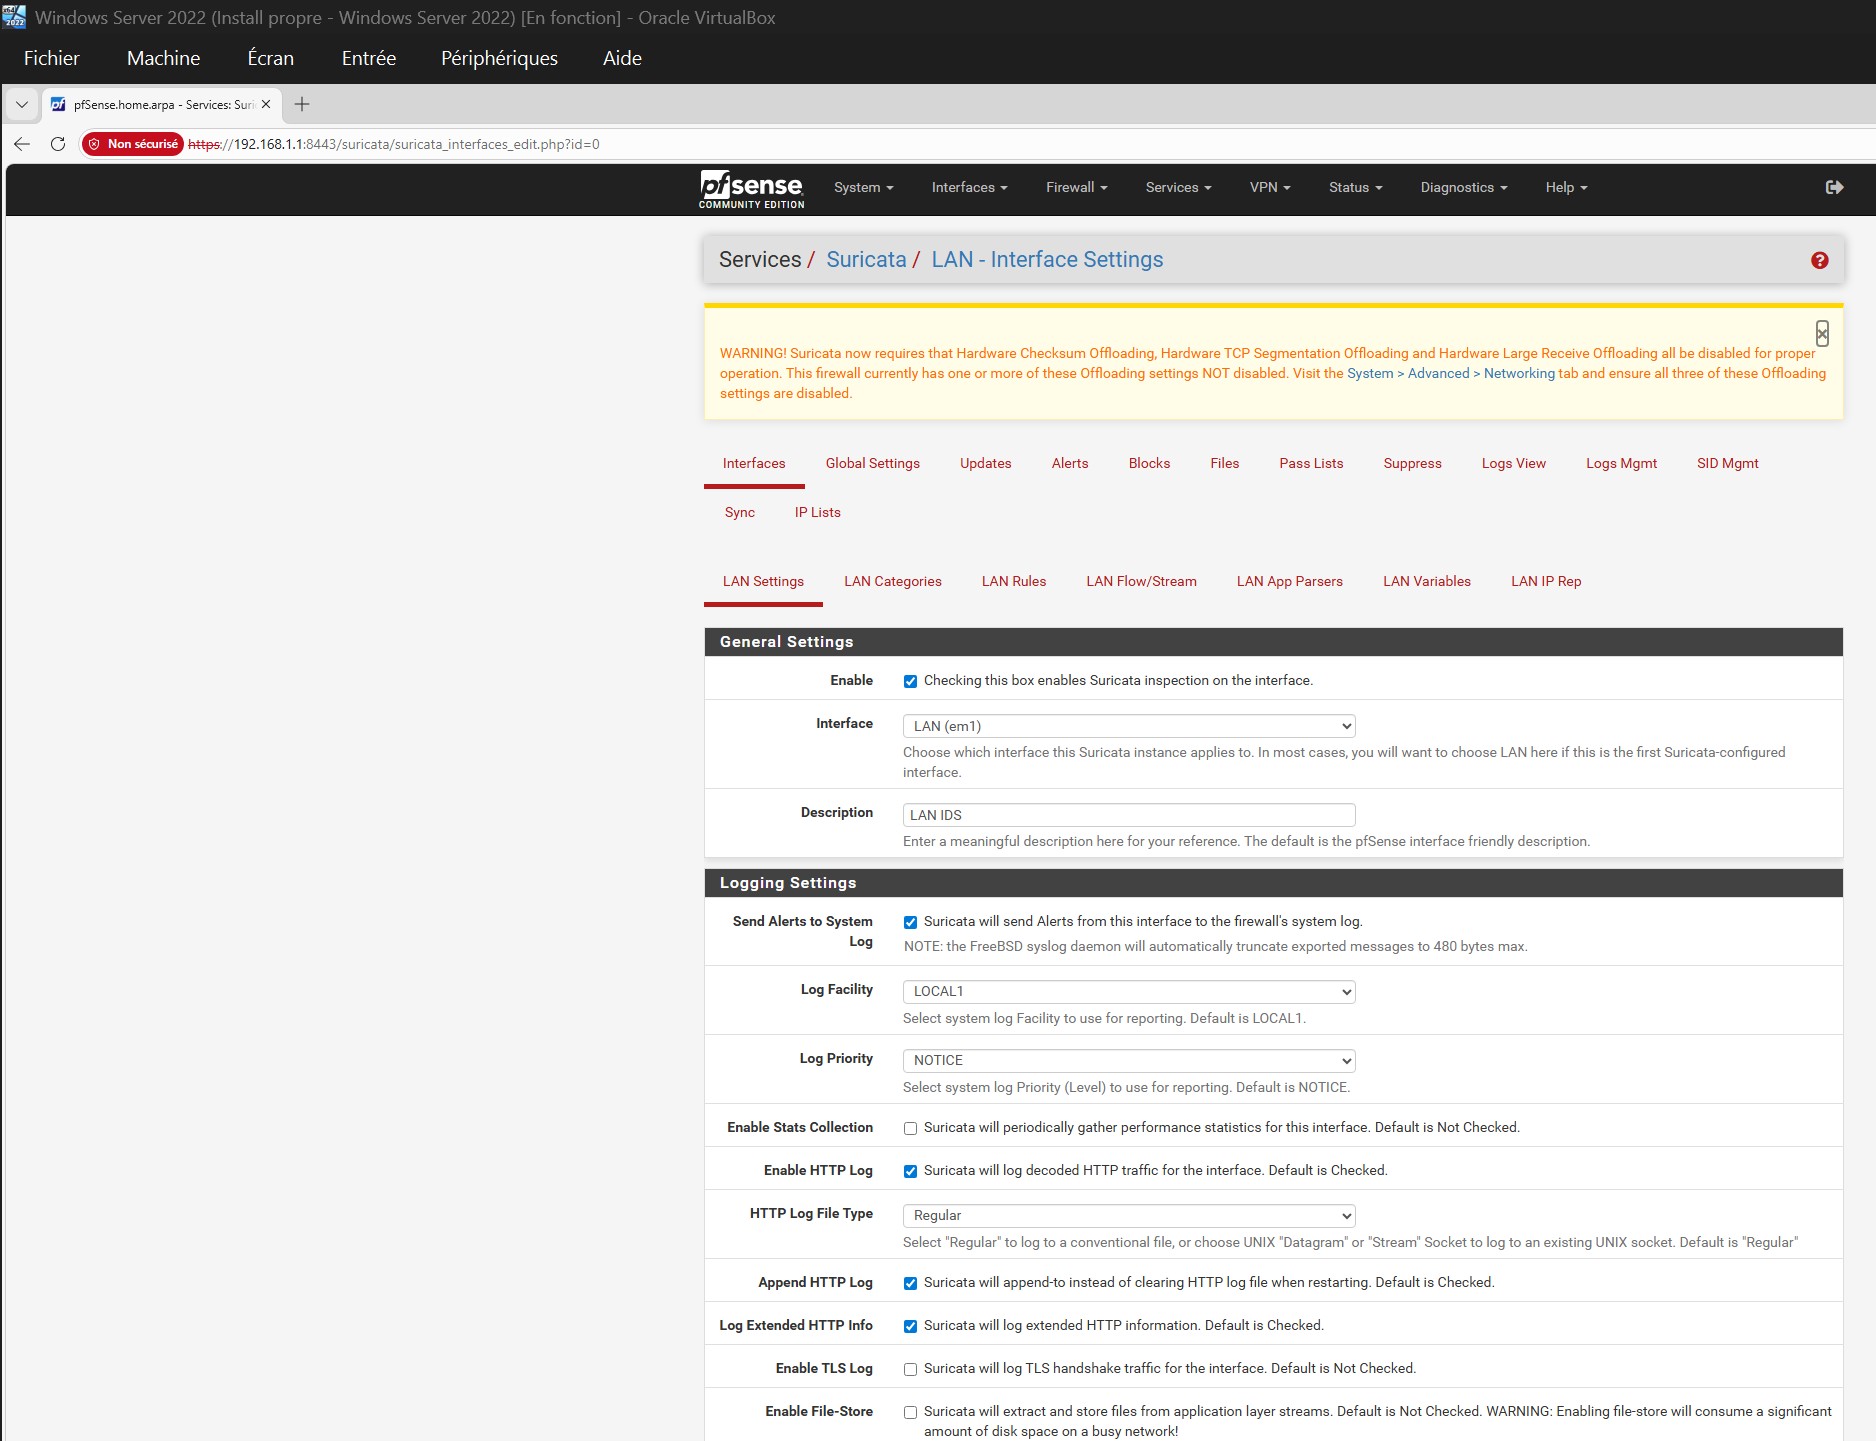Click the Description field containing LAN IDS

pyautogui.click(x=1129, y=815)
